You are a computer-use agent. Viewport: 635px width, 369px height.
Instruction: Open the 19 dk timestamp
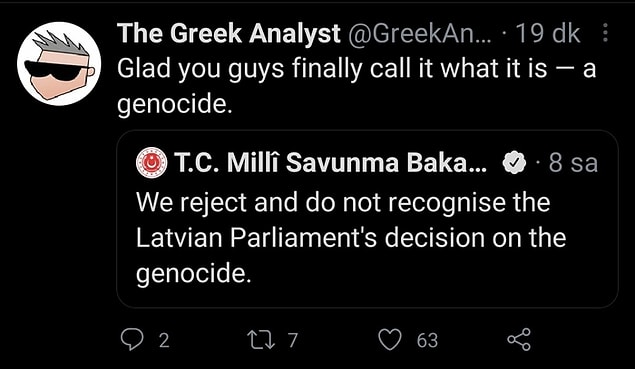click(x=548, y=33)
